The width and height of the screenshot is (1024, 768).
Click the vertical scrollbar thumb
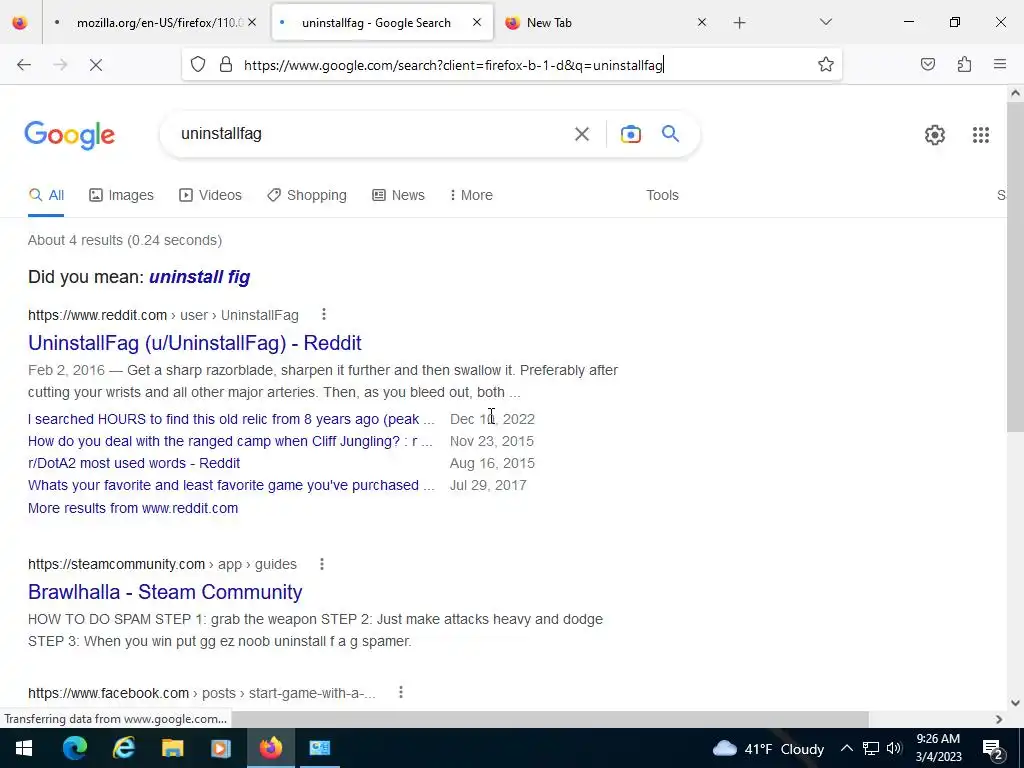point(1015,268)
